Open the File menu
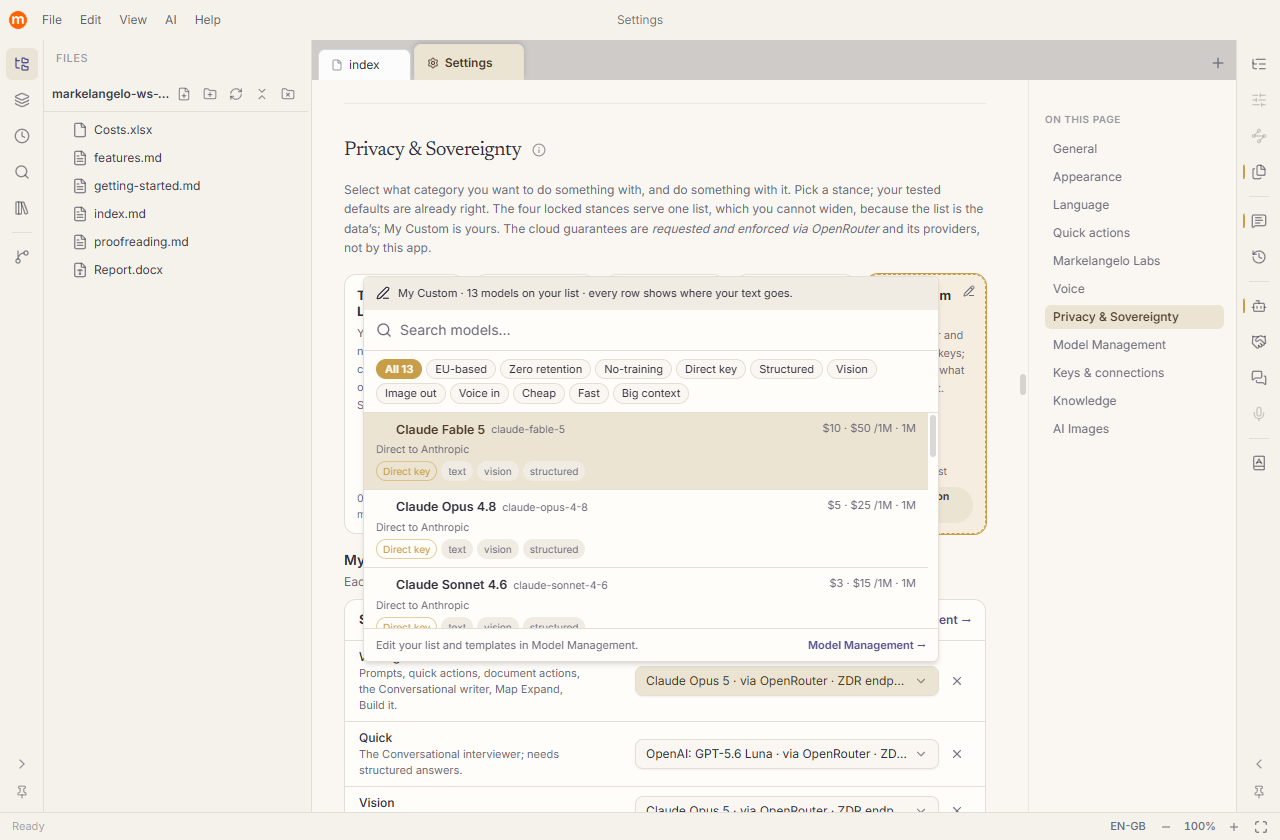Viewport: 1280px width, 840px height. click(52, 20)
